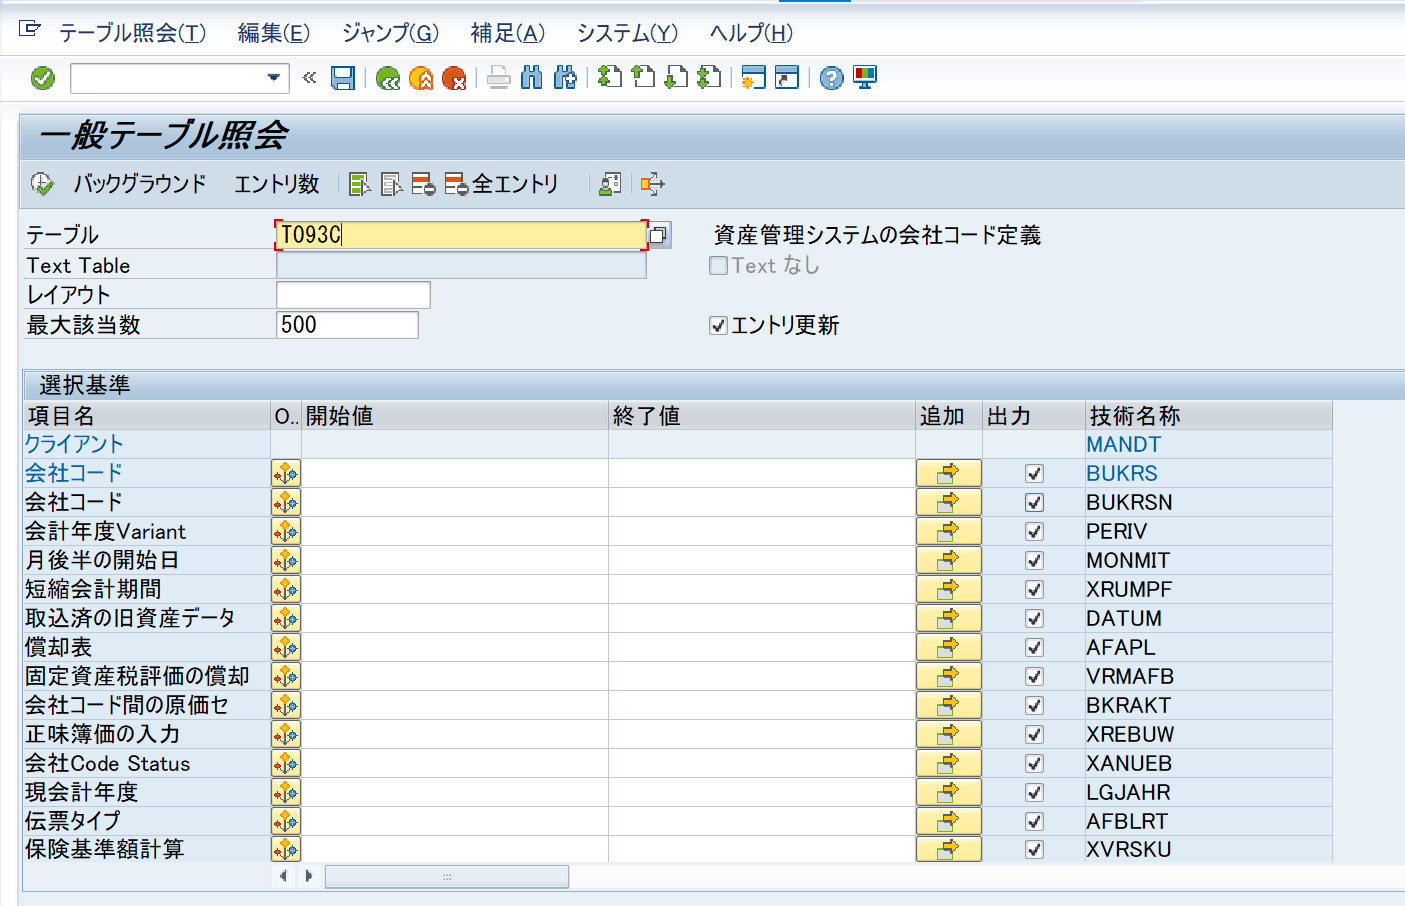Click the Execute clock icon
Viewport: 1405px width, 906px height.
(42, 184)
